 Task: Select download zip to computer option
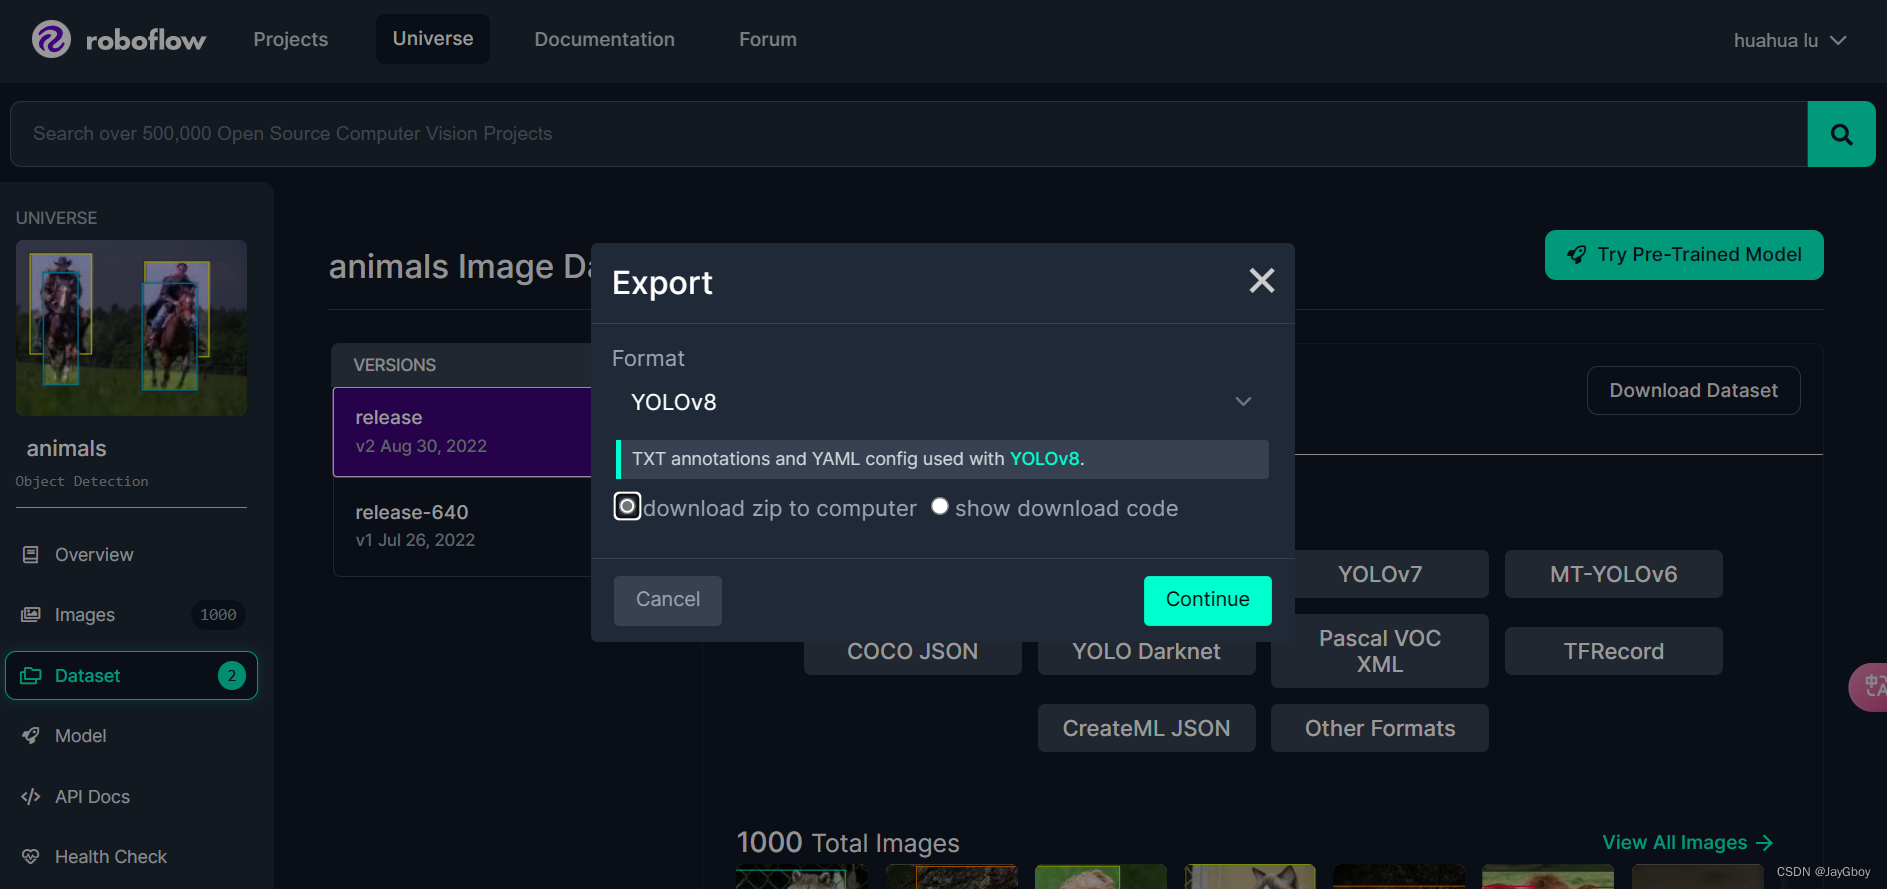627,506
